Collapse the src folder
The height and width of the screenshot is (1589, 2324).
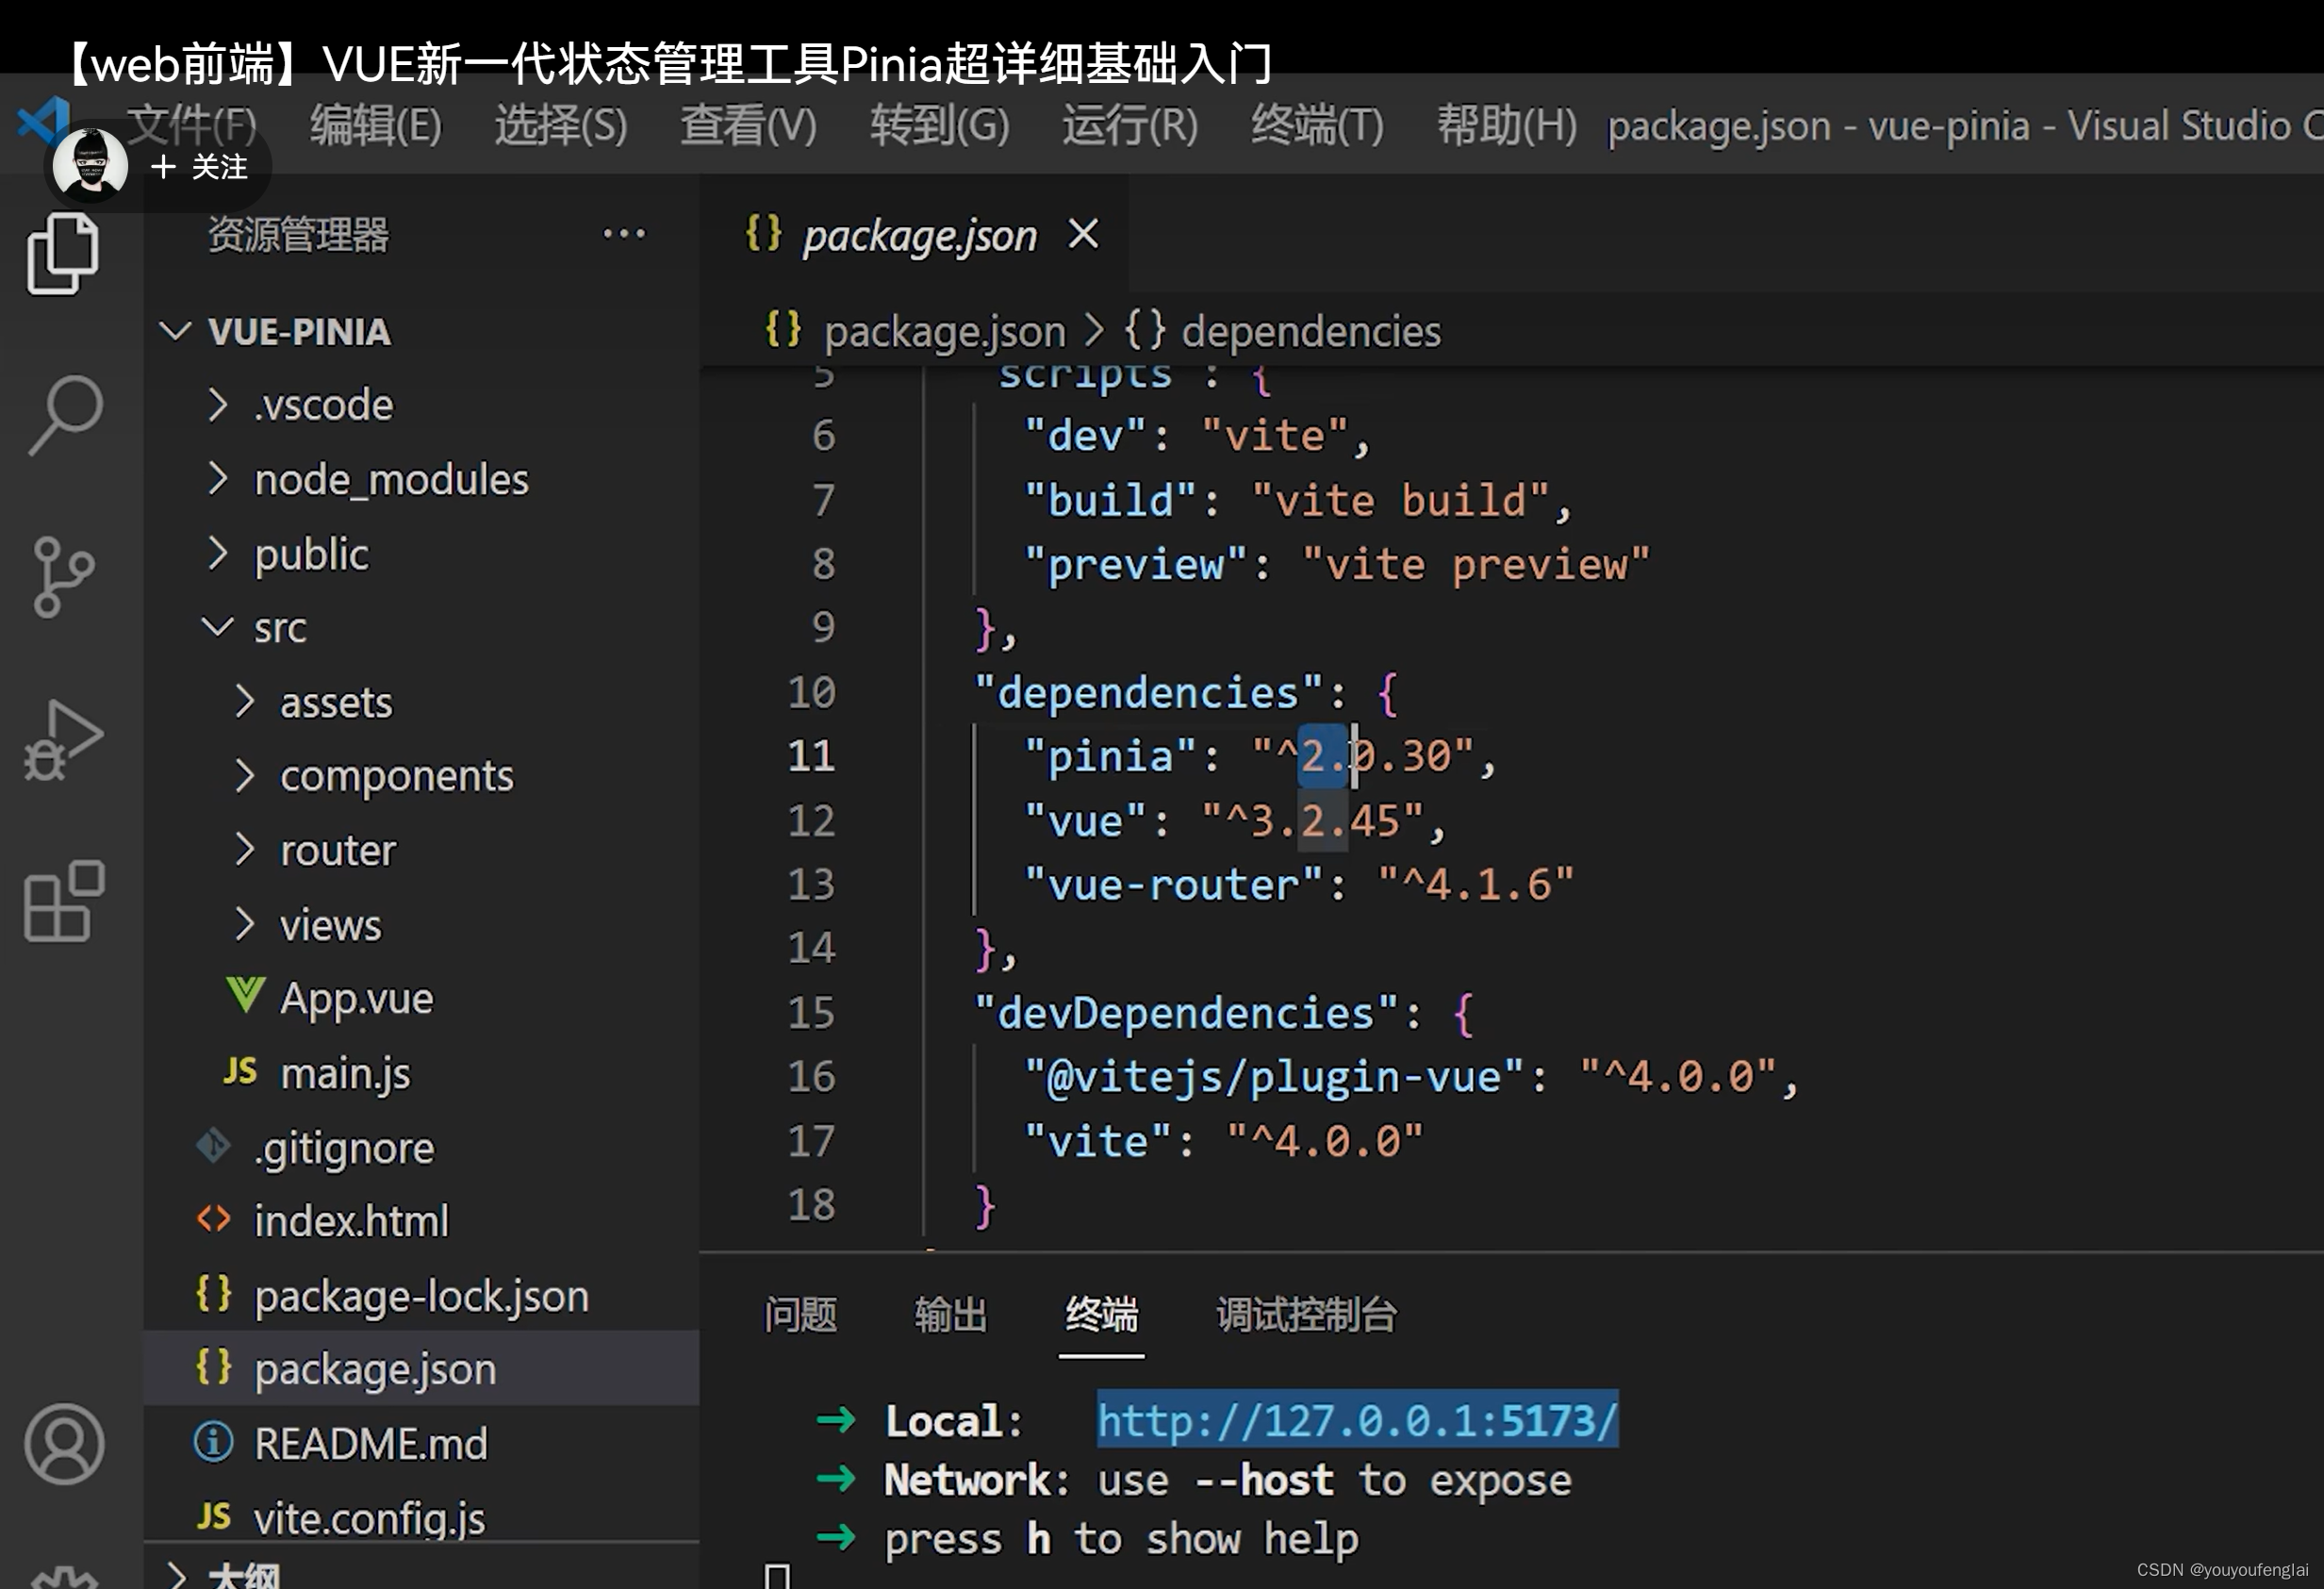(421, 628)
